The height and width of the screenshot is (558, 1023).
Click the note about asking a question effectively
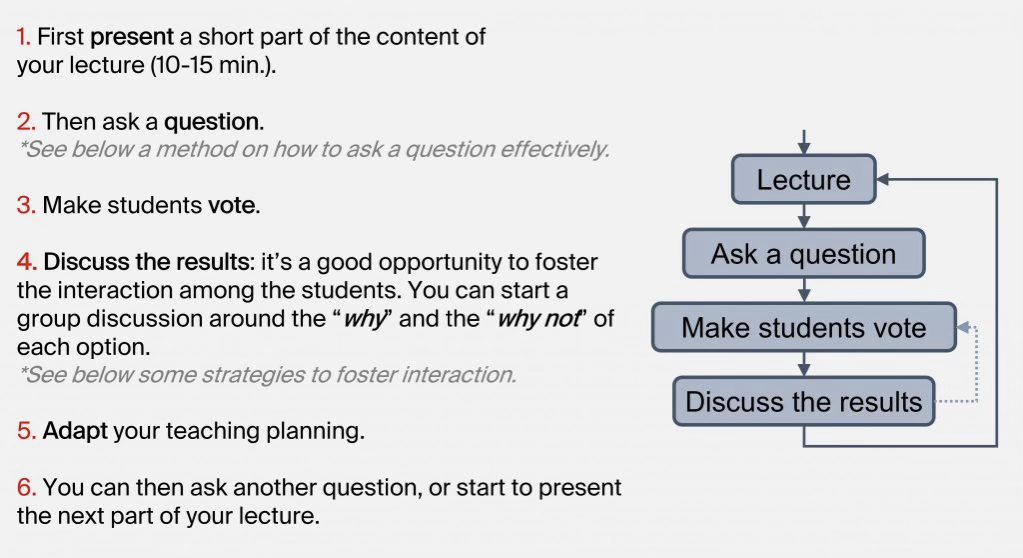point(315,149)
